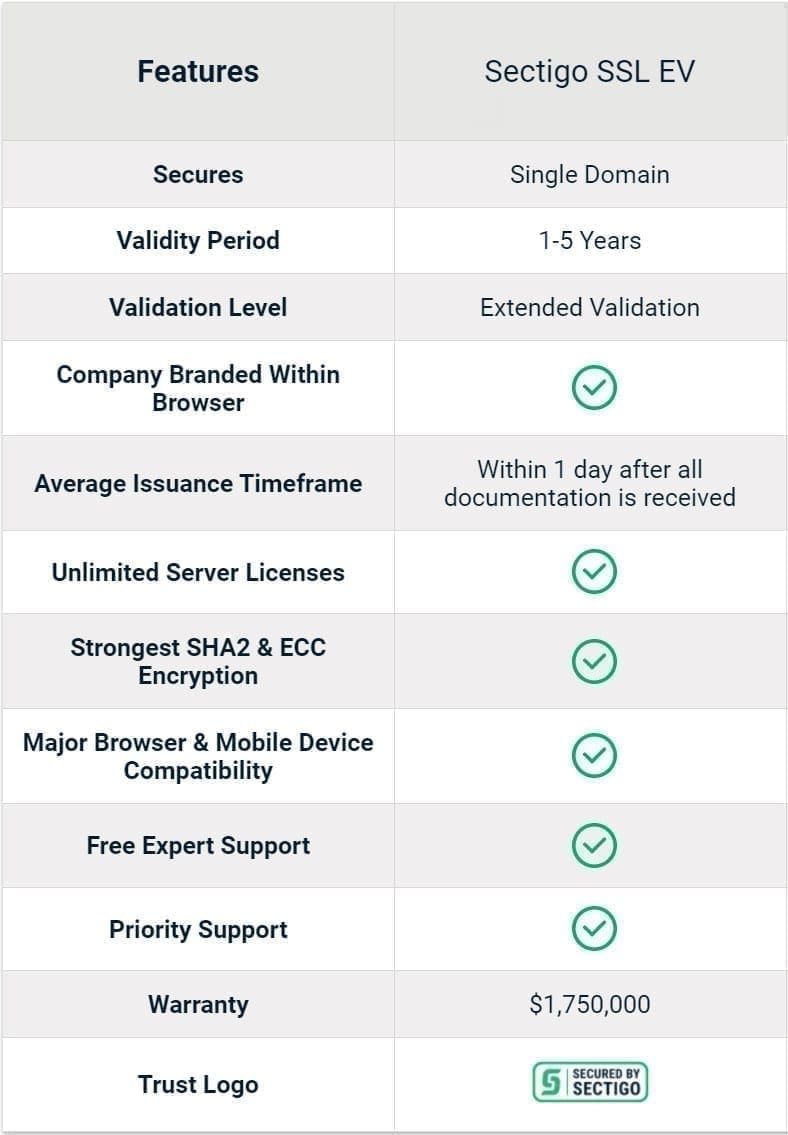Click the $1,750,000 warranty amount
Viewport: 788px width, 1135px height.
(x=590, y=1004)
